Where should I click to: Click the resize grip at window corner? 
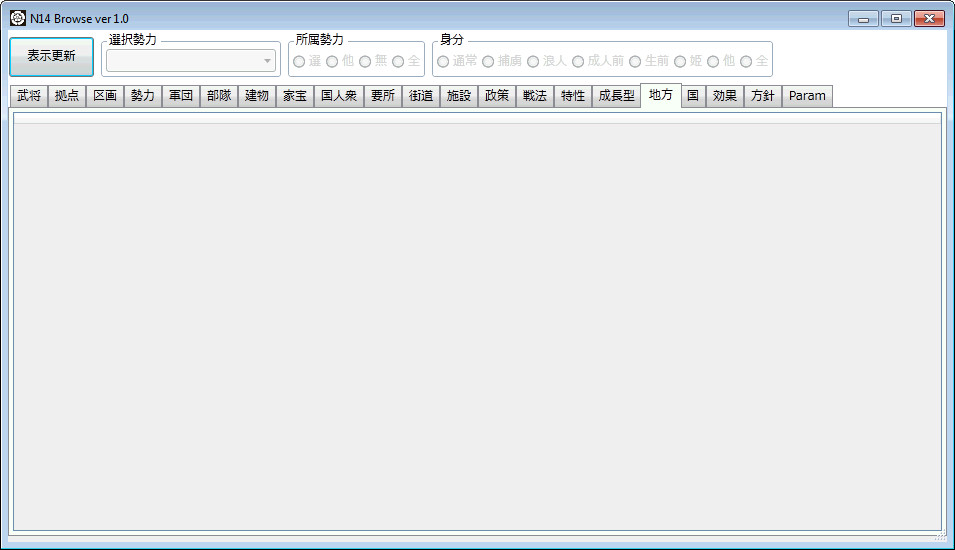click(939, 535)
